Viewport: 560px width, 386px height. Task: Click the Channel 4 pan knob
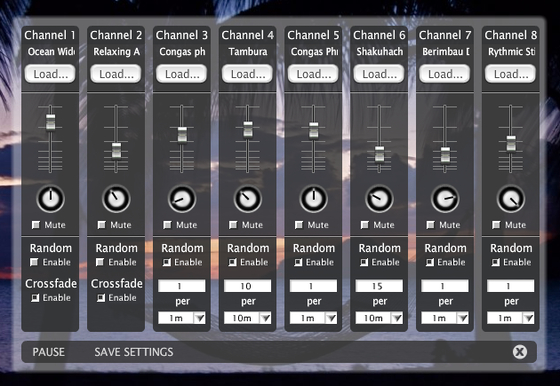(x=248, y=199)
